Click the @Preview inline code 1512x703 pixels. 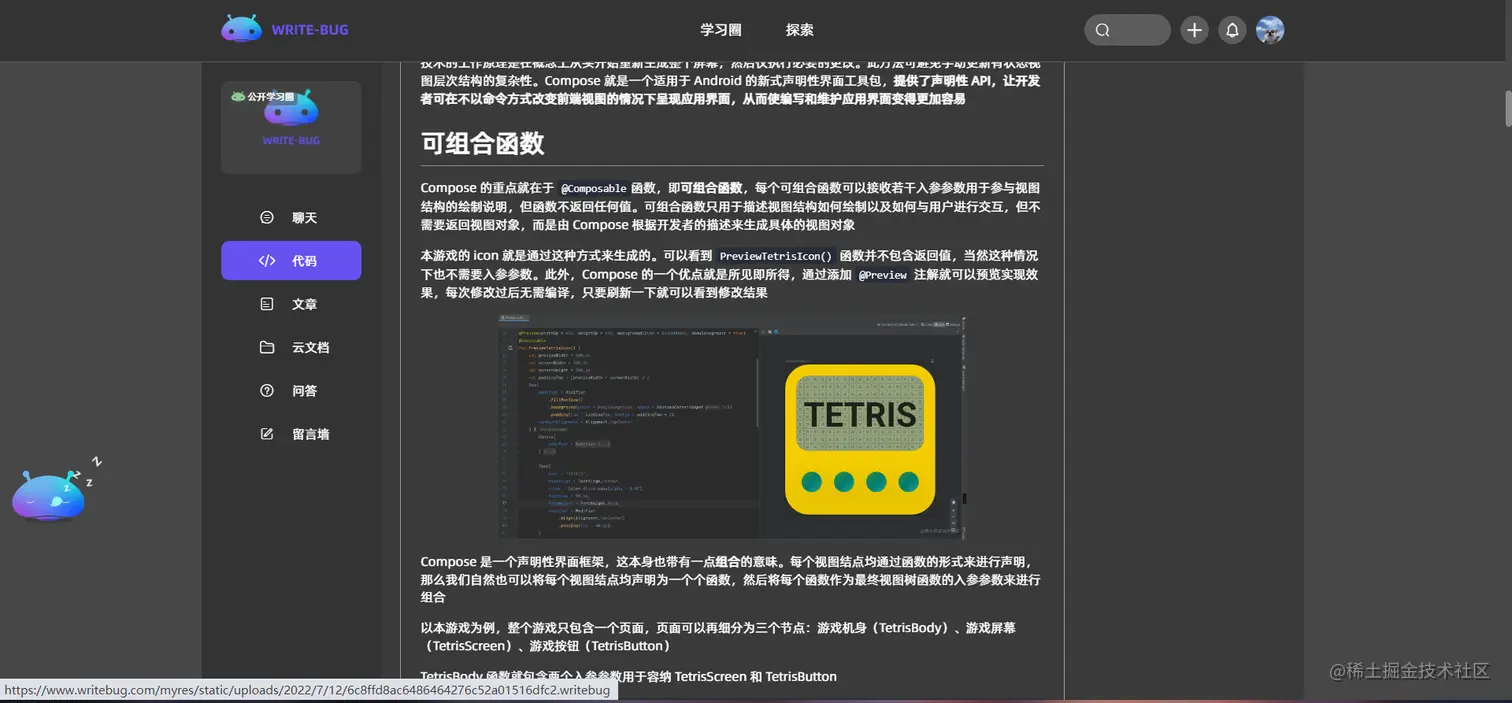pos(883,275)
